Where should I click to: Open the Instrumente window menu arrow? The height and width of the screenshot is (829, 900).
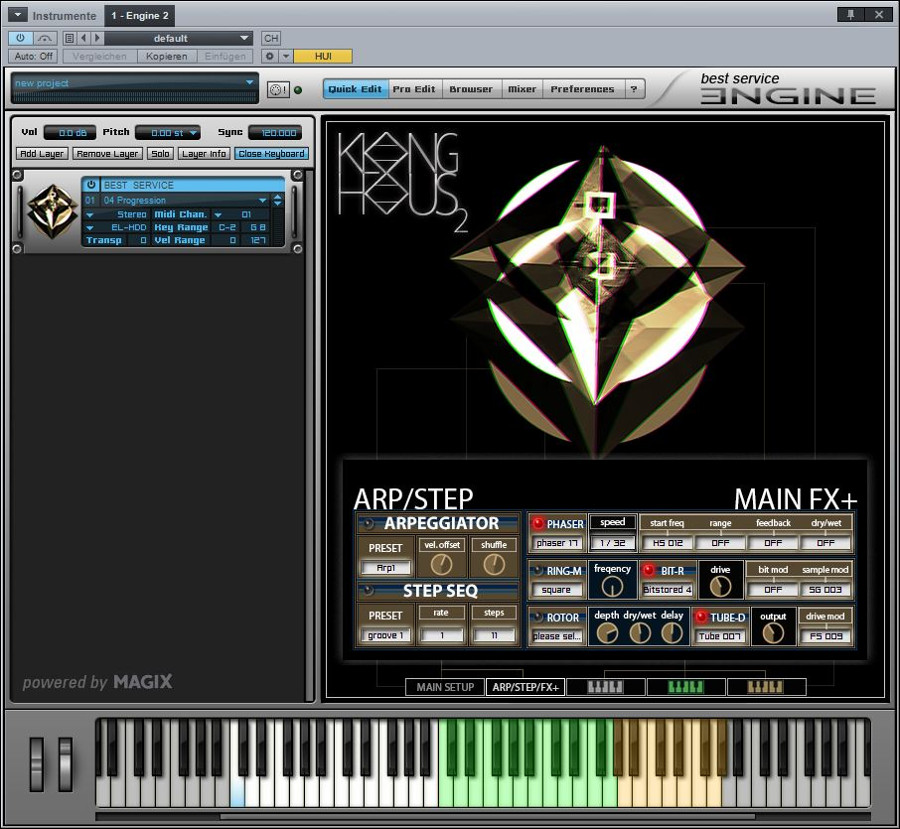coord(17,15)
